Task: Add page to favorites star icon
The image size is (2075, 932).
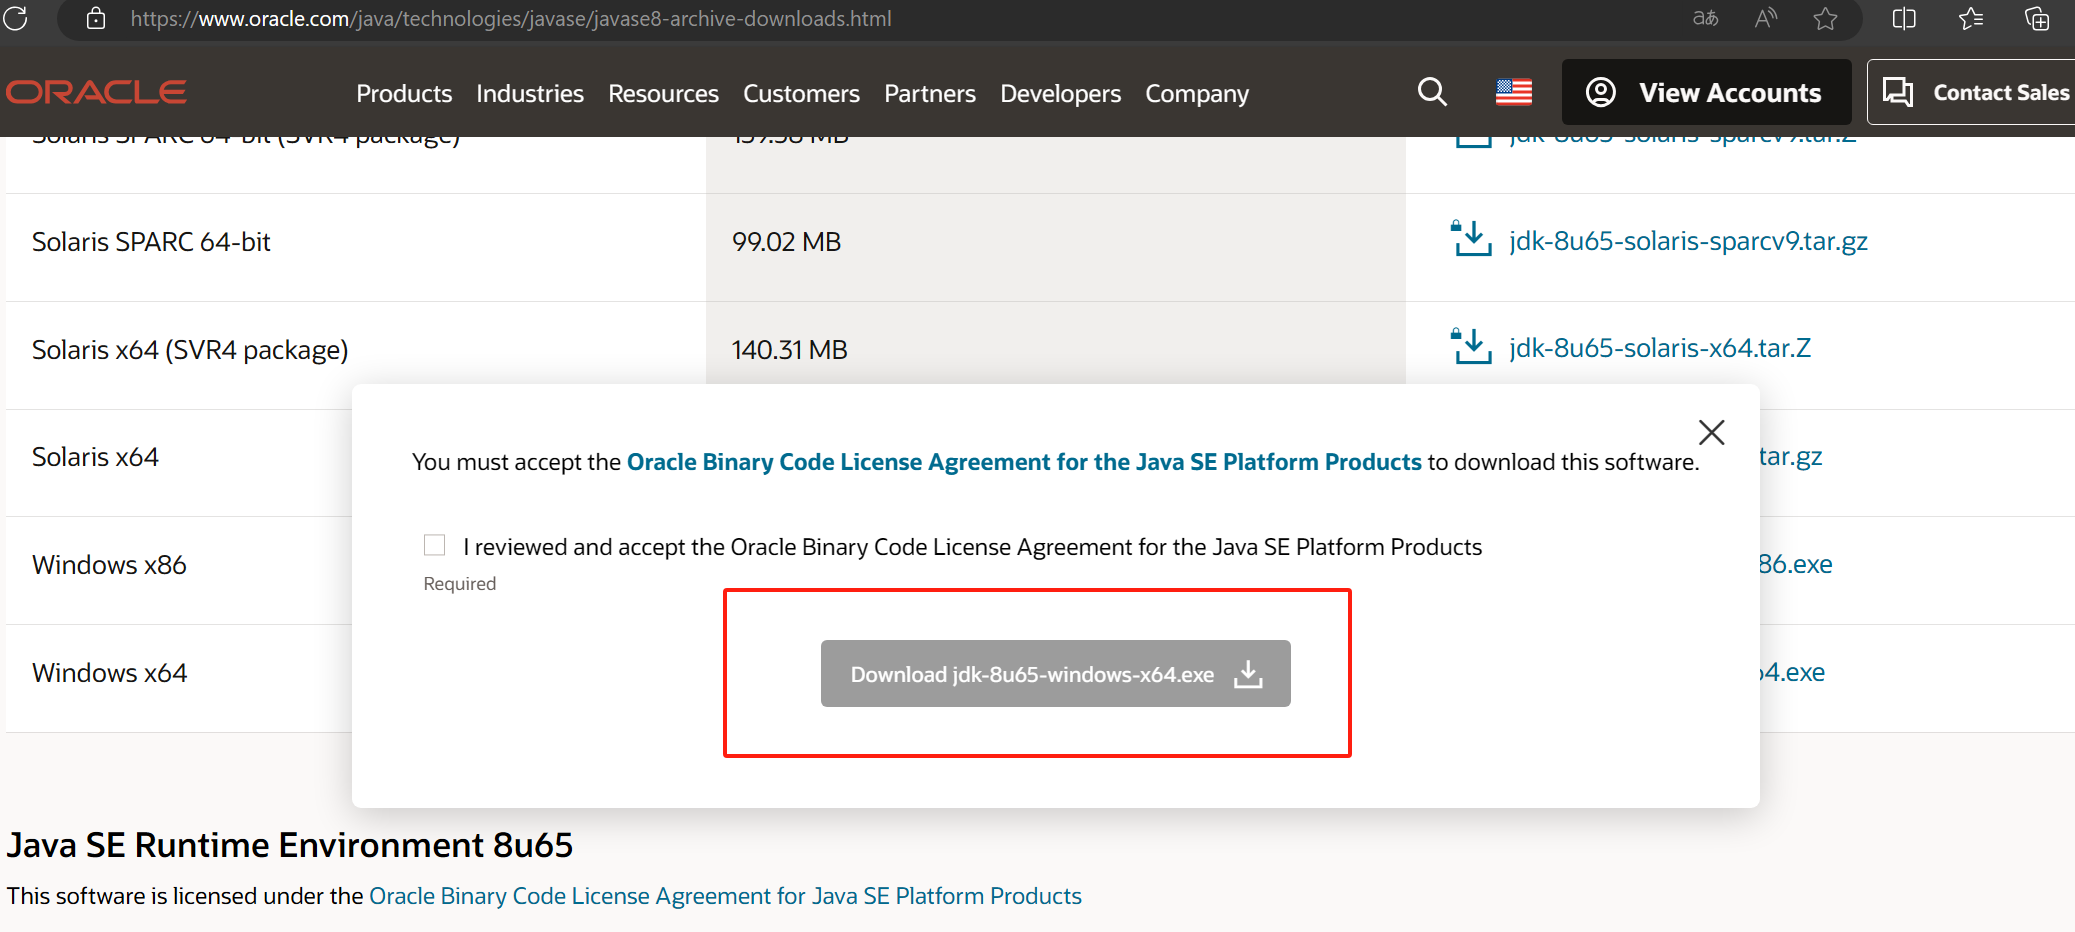Action: pos(1825,18)
